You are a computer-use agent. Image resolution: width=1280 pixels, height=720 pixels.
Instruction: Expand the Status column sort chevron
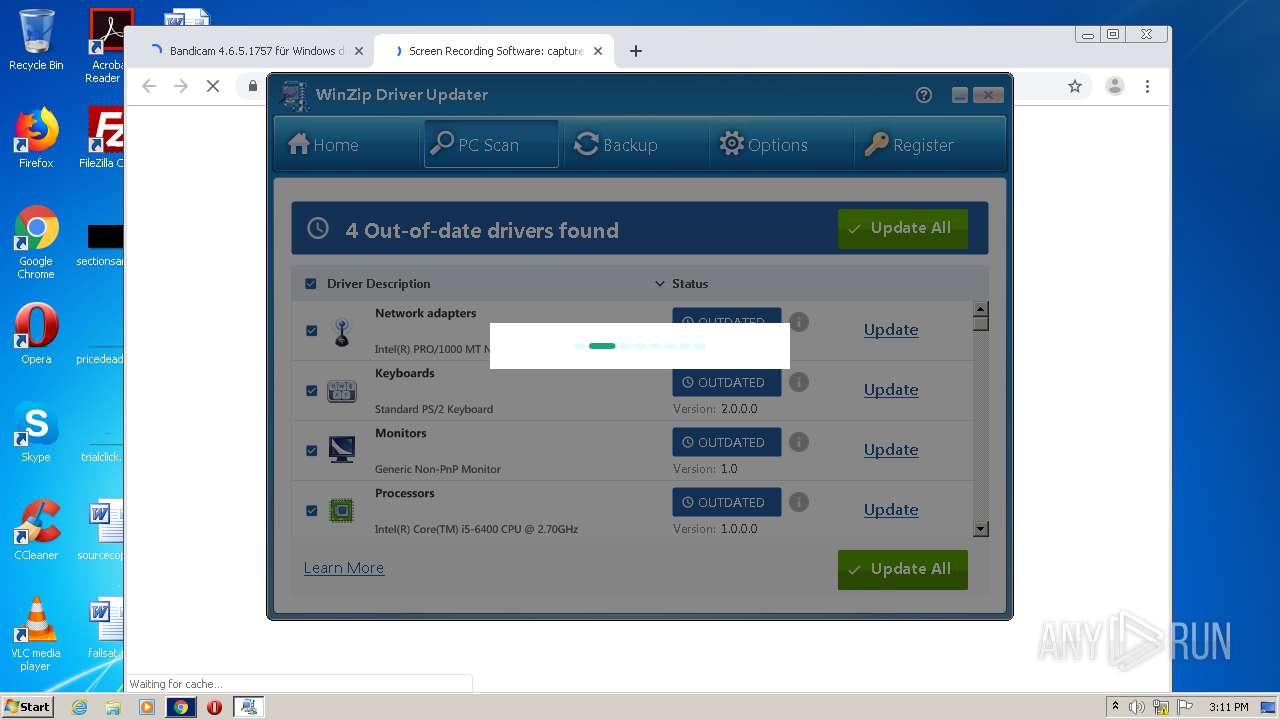(x=659, y=284)
